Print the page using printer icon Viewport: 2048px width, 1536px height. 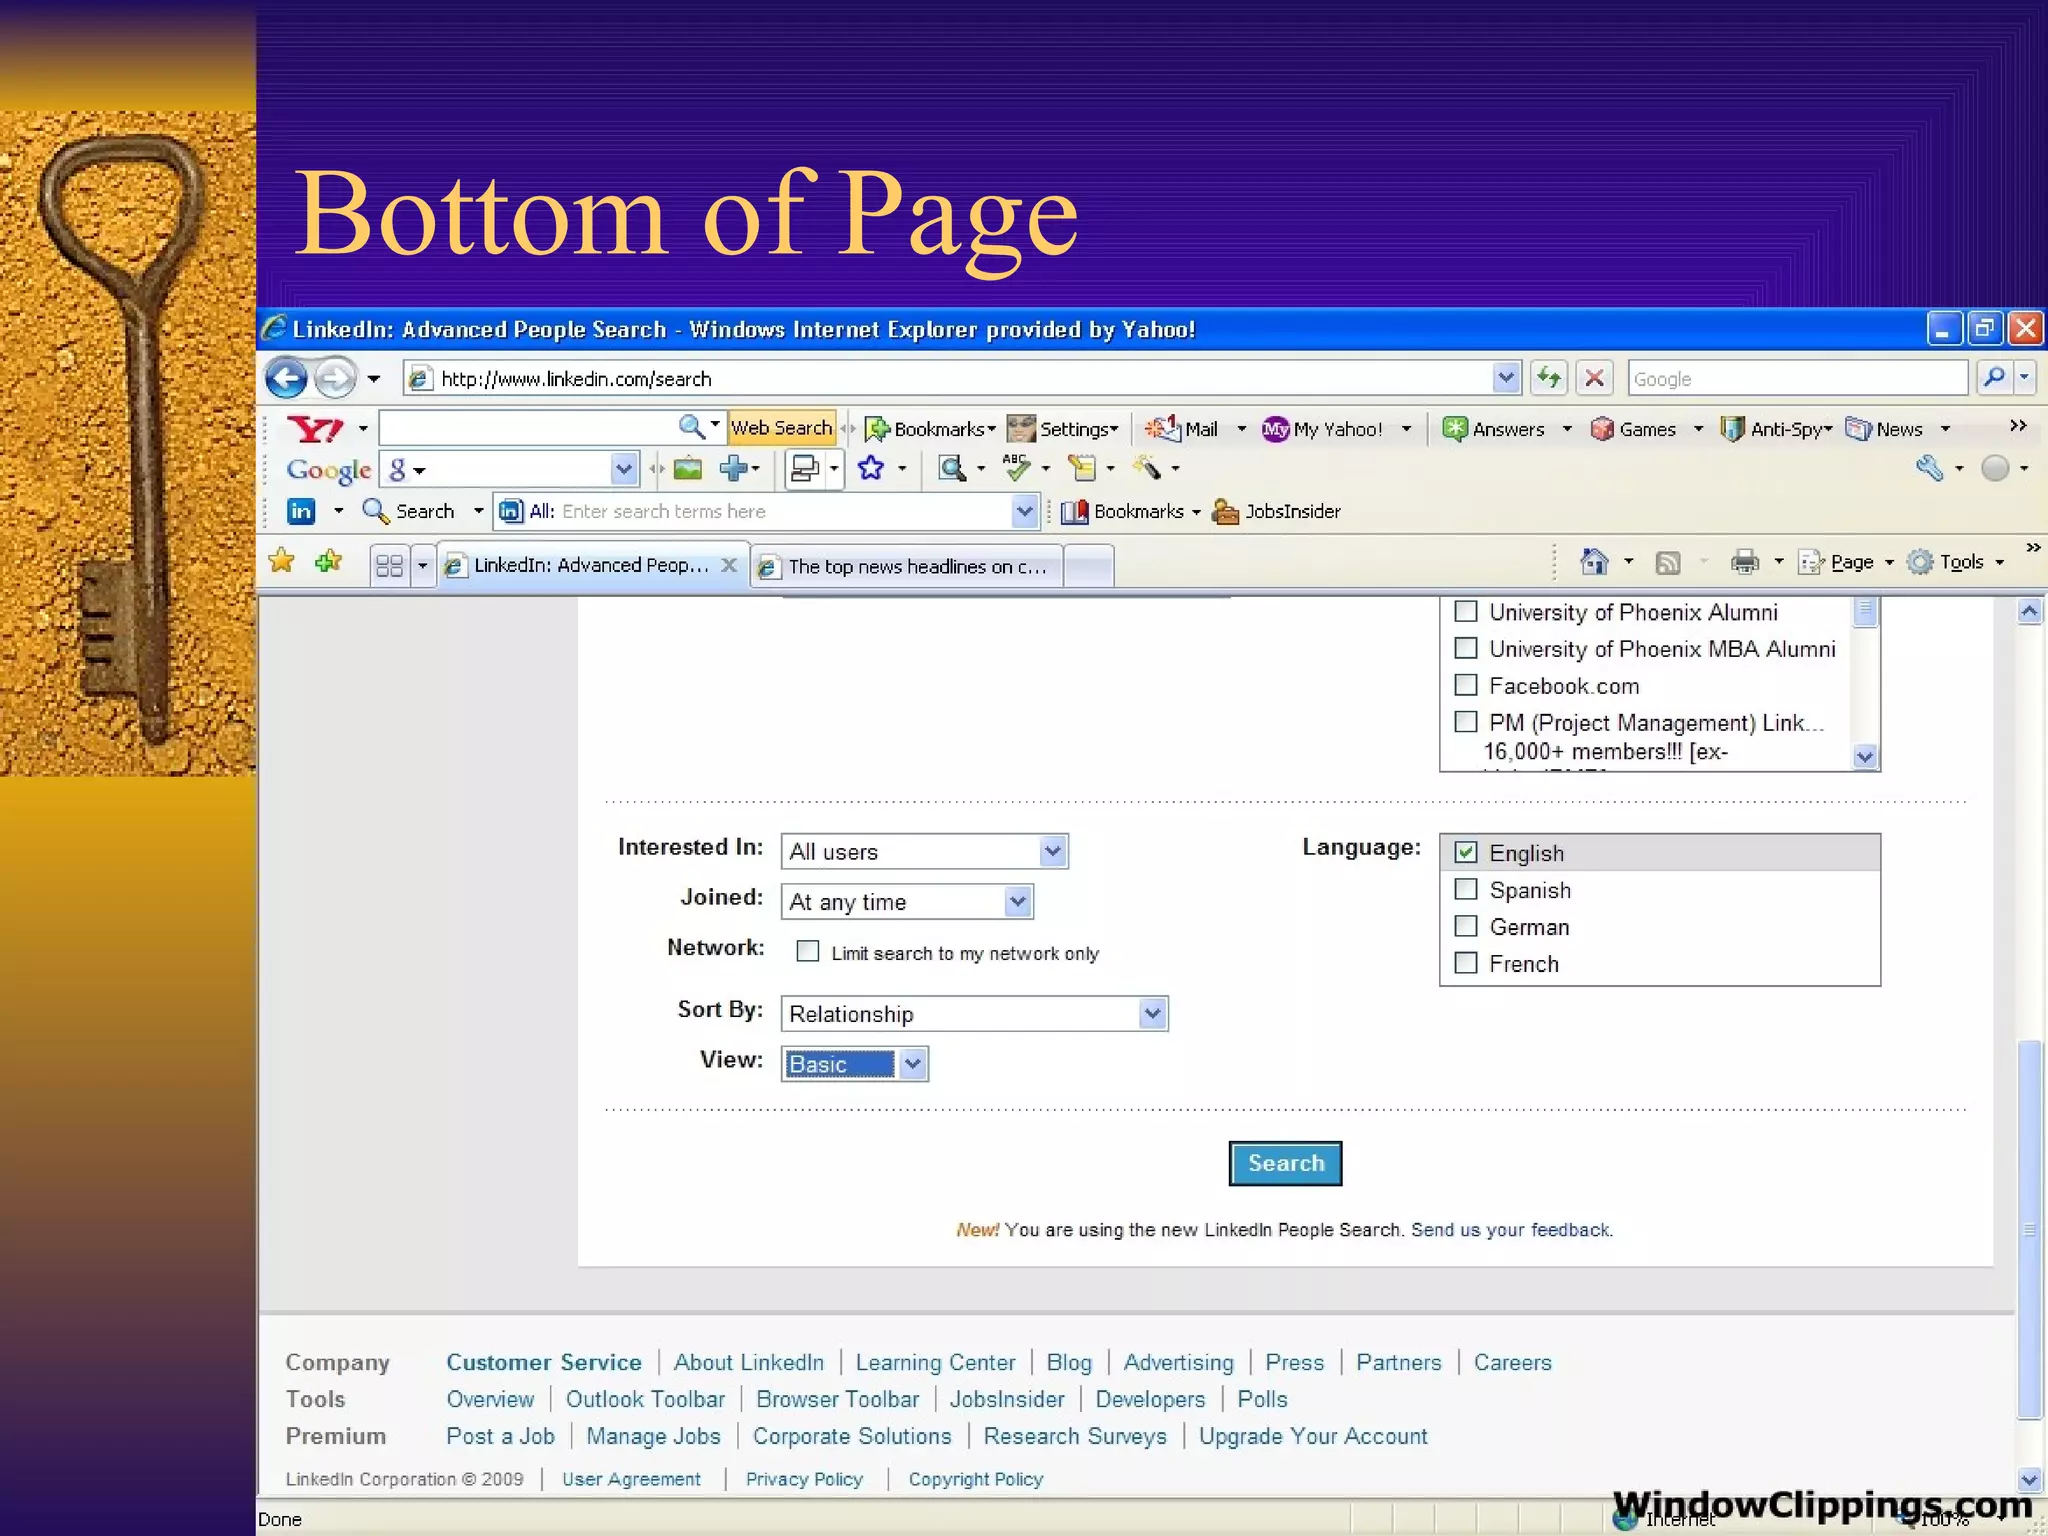click(1745, 562)
